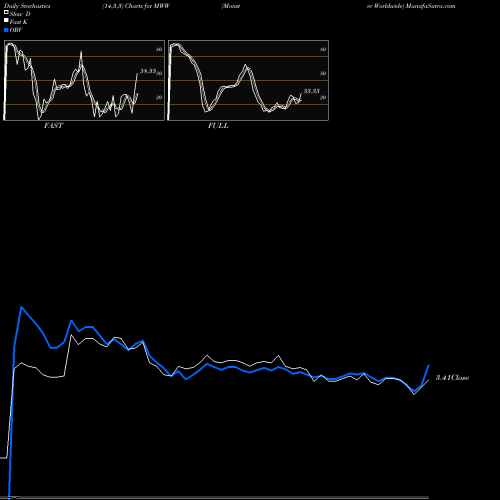Click the blue OBV line peak

point(21,307)
